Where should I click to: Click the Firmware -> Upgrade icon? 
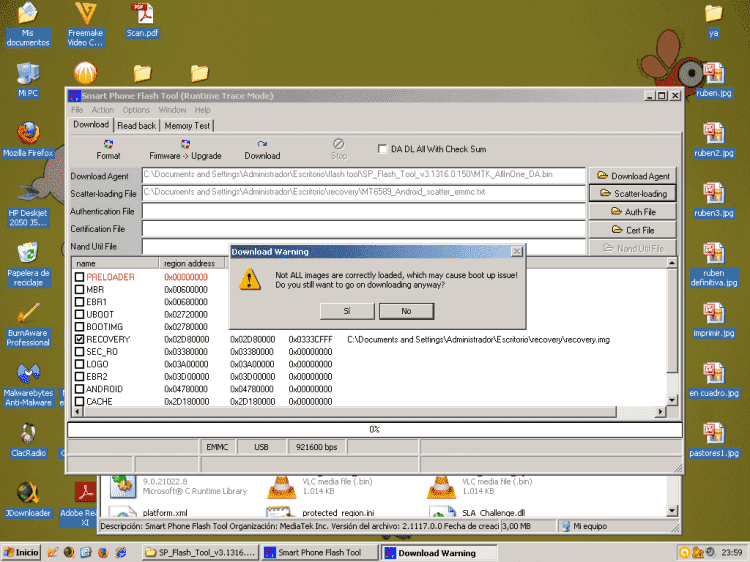coord(185,149)
